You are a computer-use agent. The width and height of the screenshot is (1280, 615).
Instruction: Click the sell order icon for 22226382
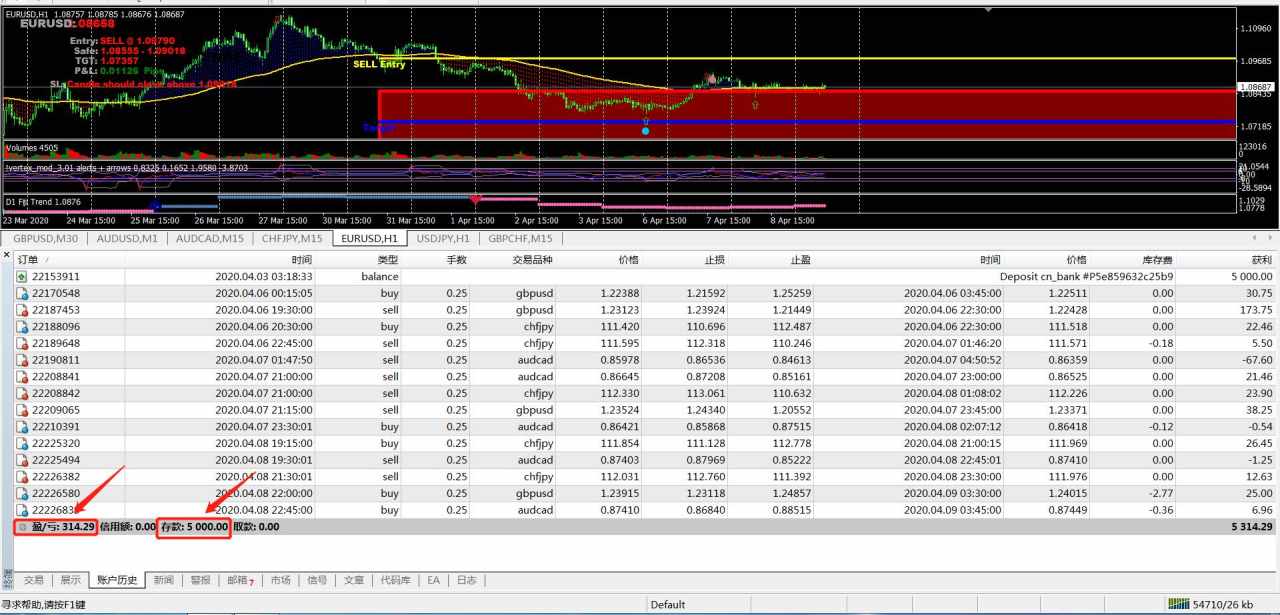pyautogui.click(x=22, y=477)
